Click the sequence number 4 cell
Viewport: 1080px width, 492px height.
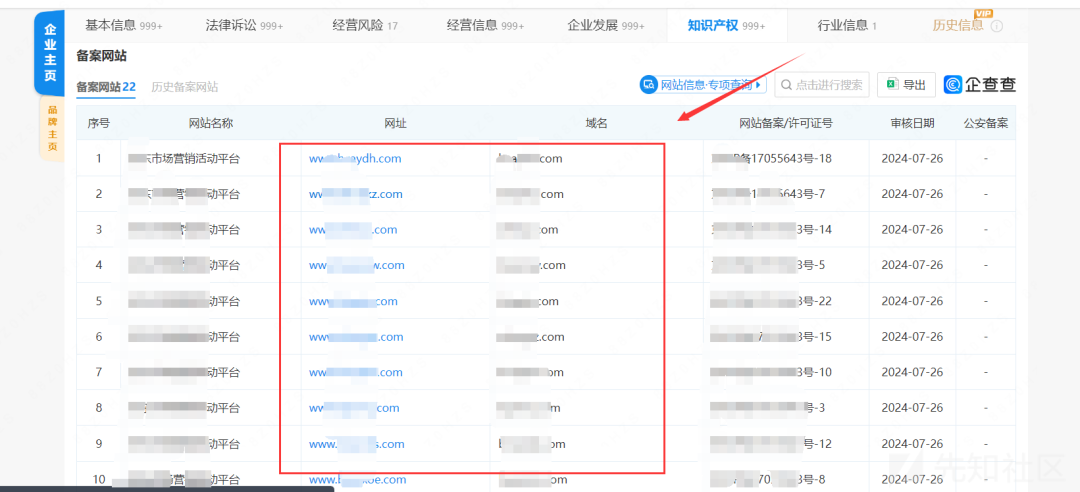click(98, 265)
